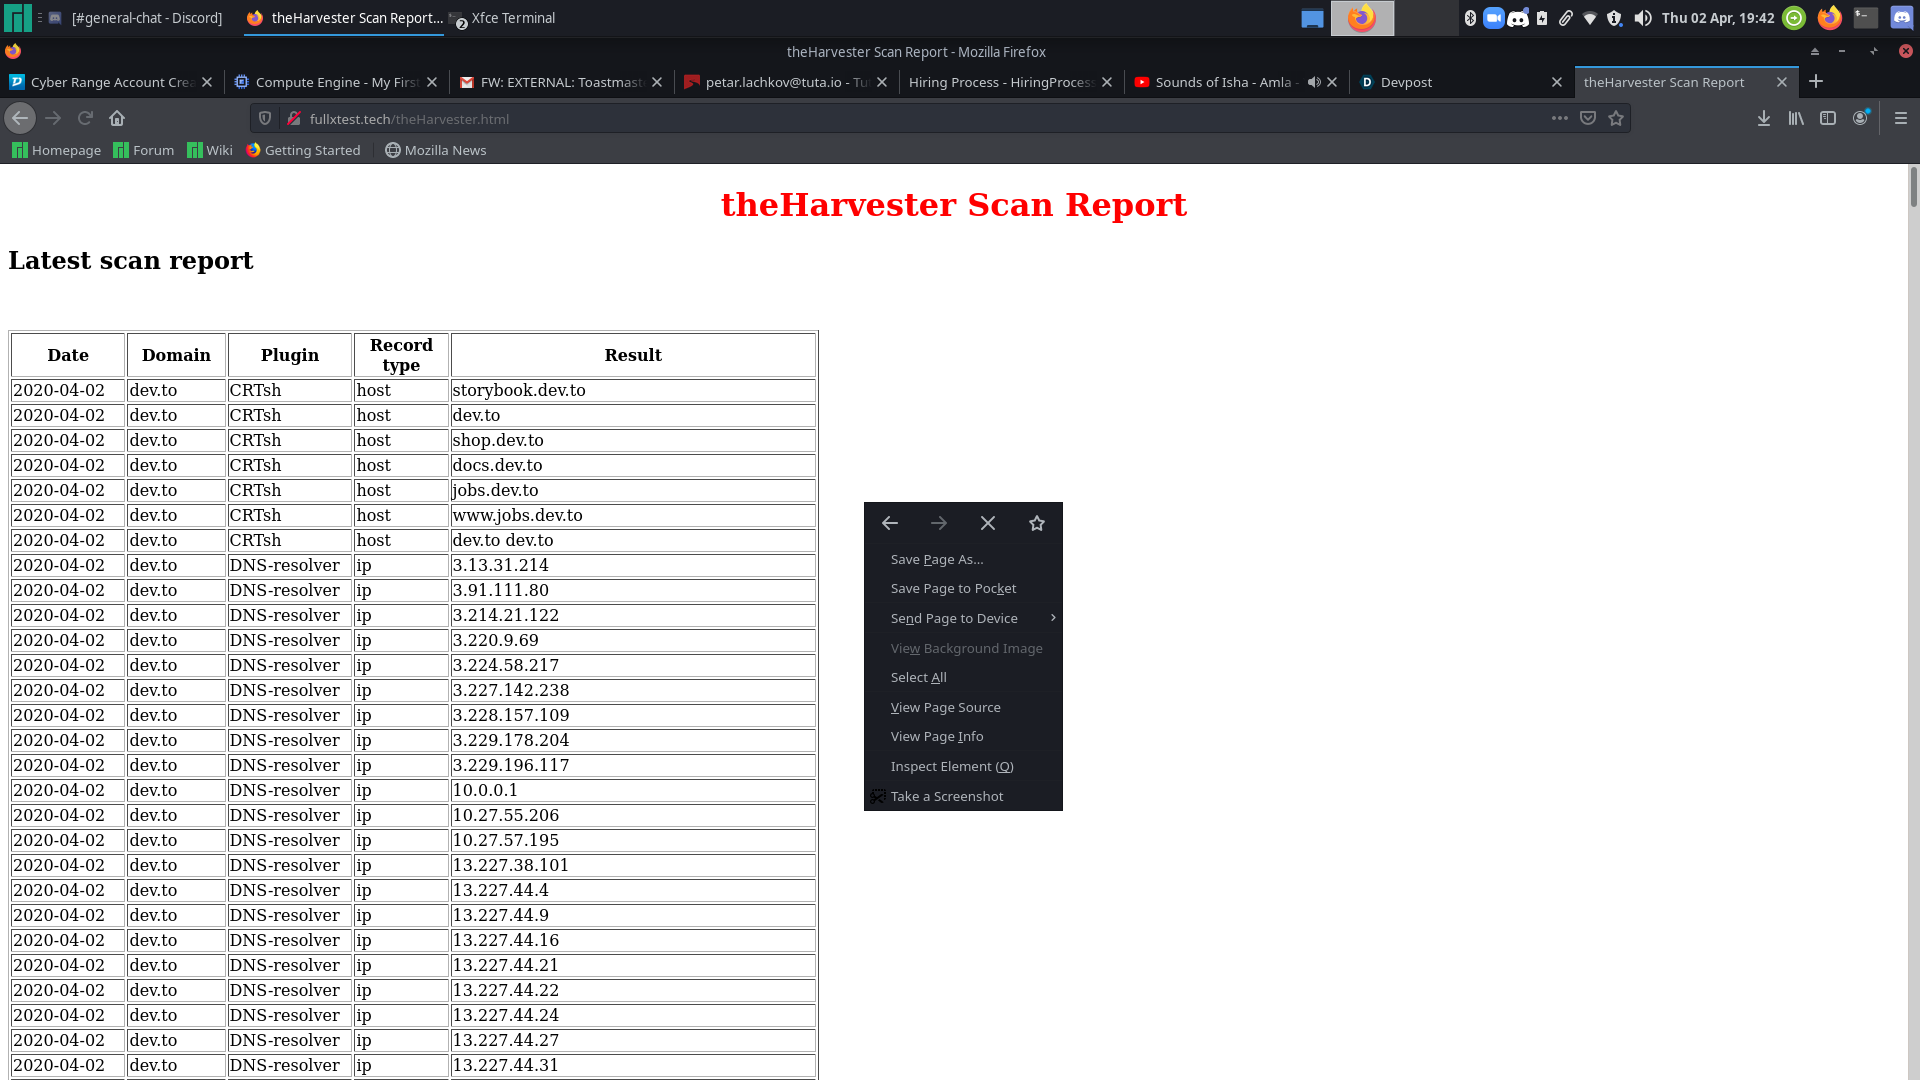Click the stop X in context menu
This screenshot has width=1920, height=1080.
coord(988,523)
